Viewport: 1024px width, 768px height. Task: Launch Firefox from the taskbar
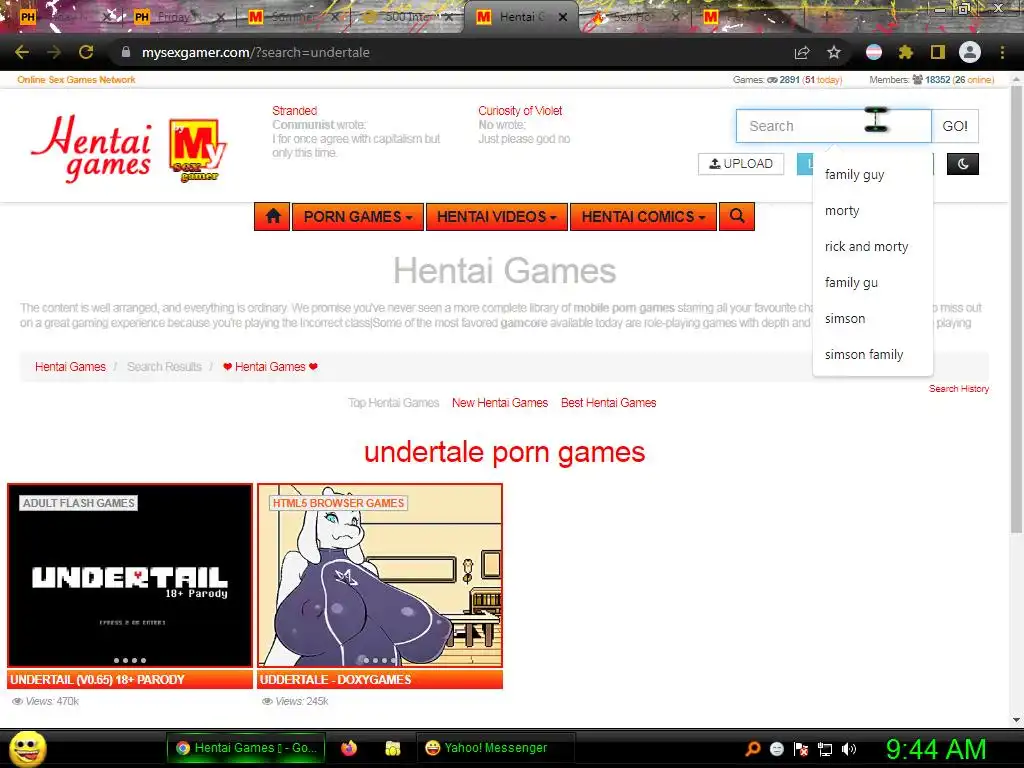349,748
